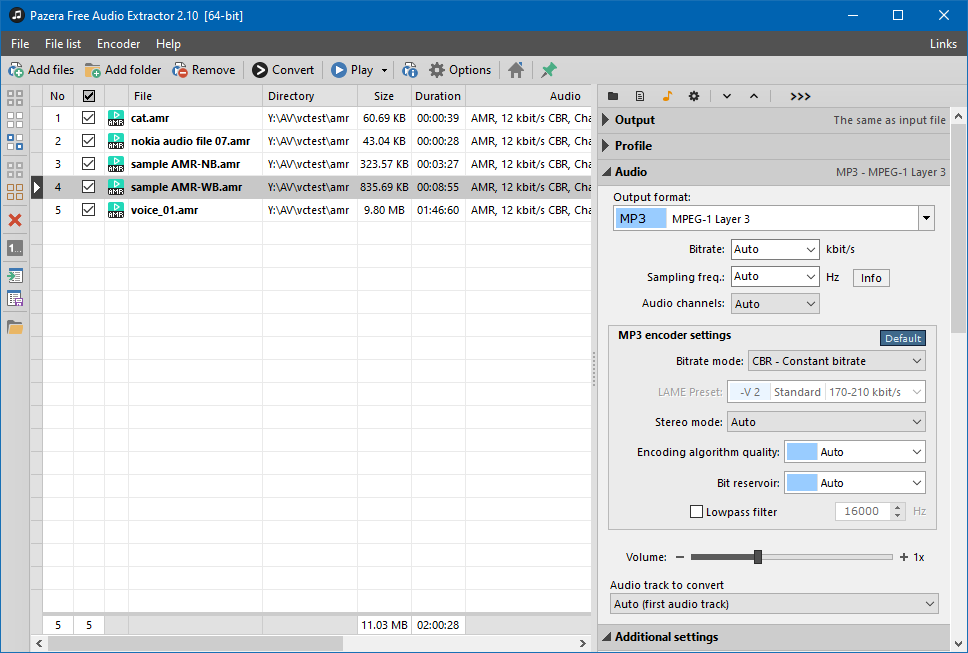Open the Stereo mode dropdown
968x653 pixels.
coord(826,422)
